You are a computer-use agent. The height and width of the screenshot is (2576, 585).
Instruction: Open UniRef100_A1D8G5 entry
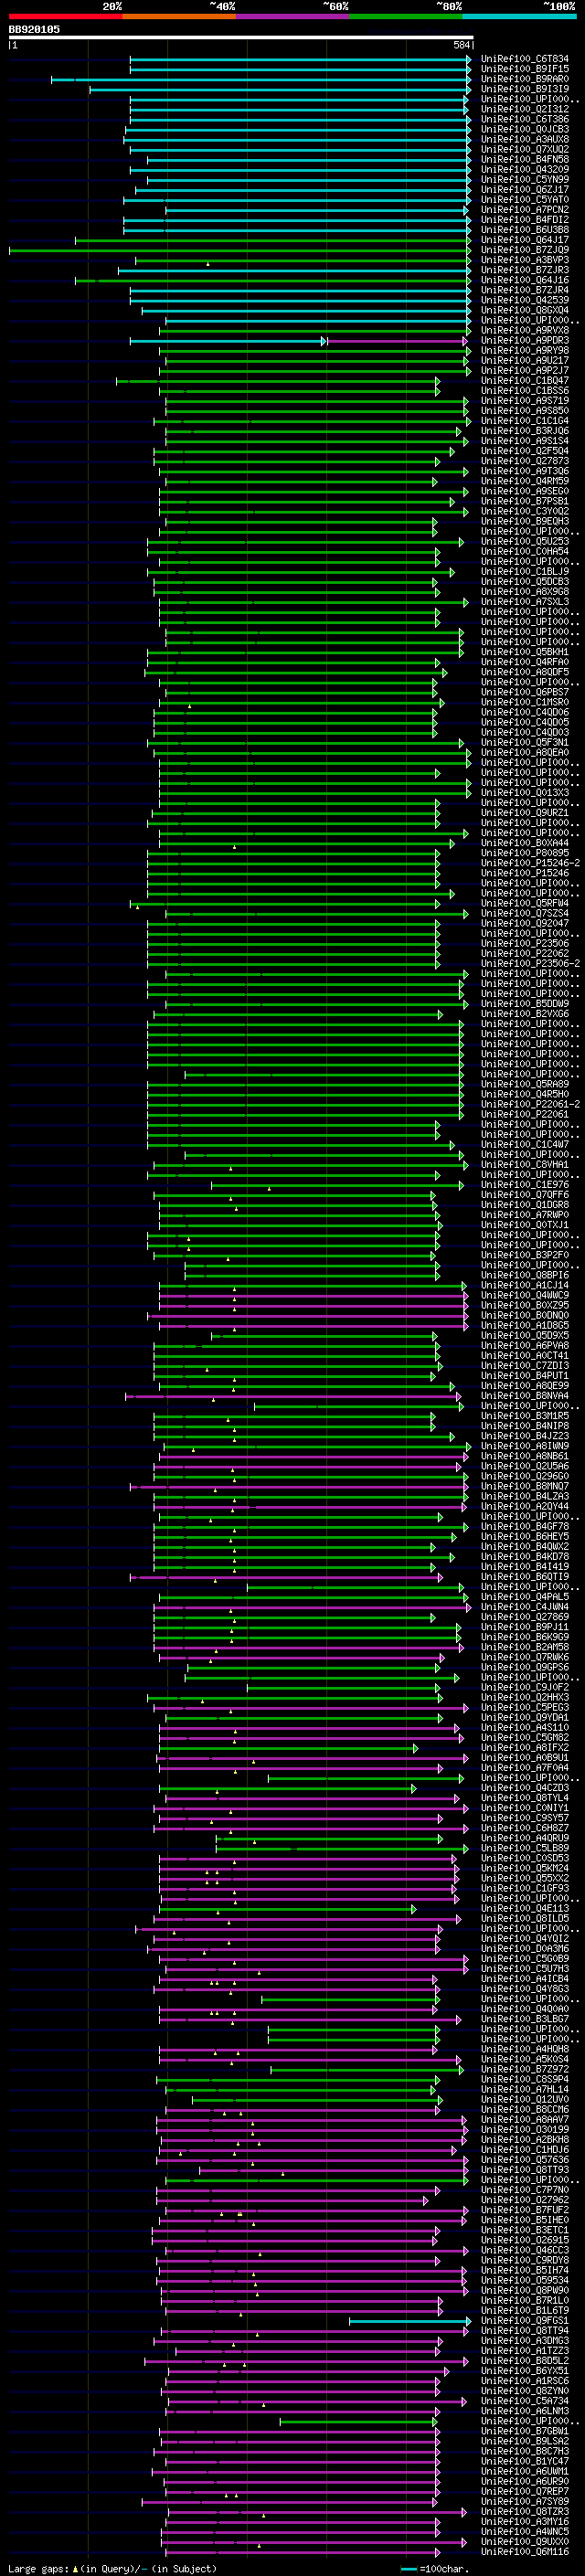524,1325
